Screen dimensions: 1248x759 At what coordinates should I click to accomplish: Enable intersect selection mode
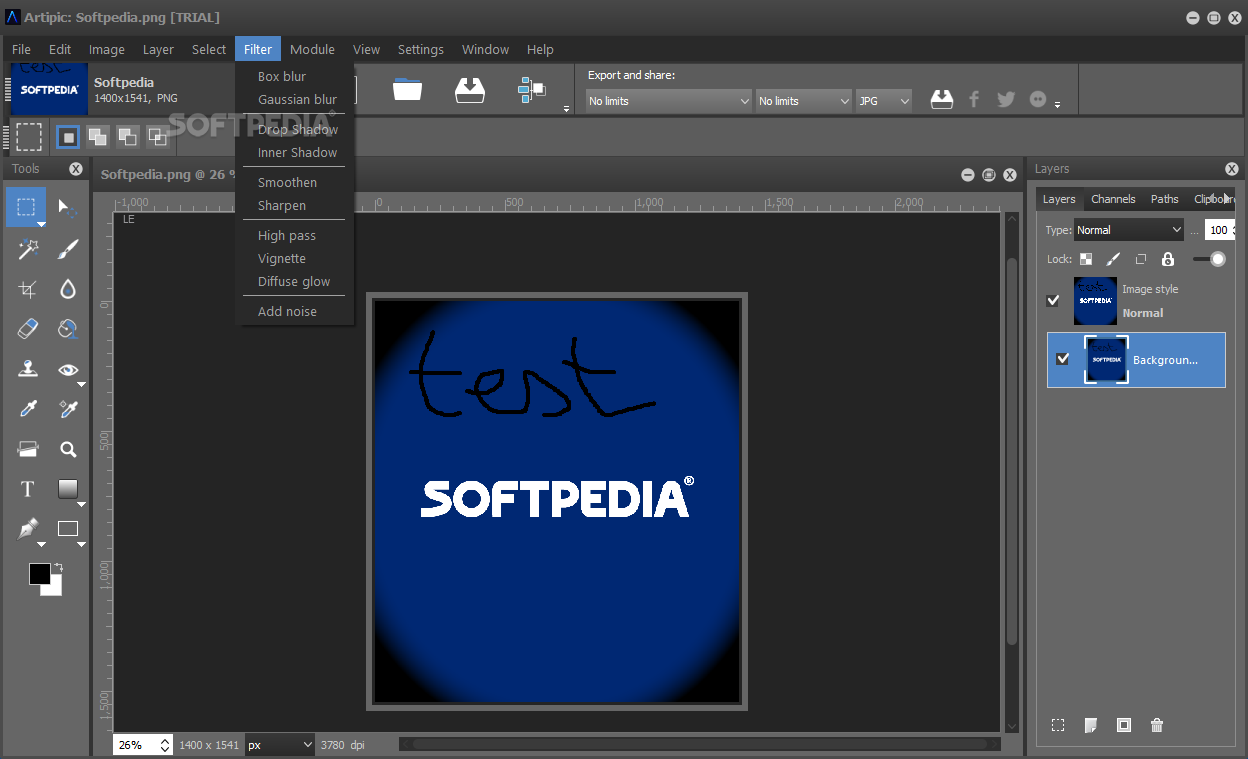click(x=157, y=136)
